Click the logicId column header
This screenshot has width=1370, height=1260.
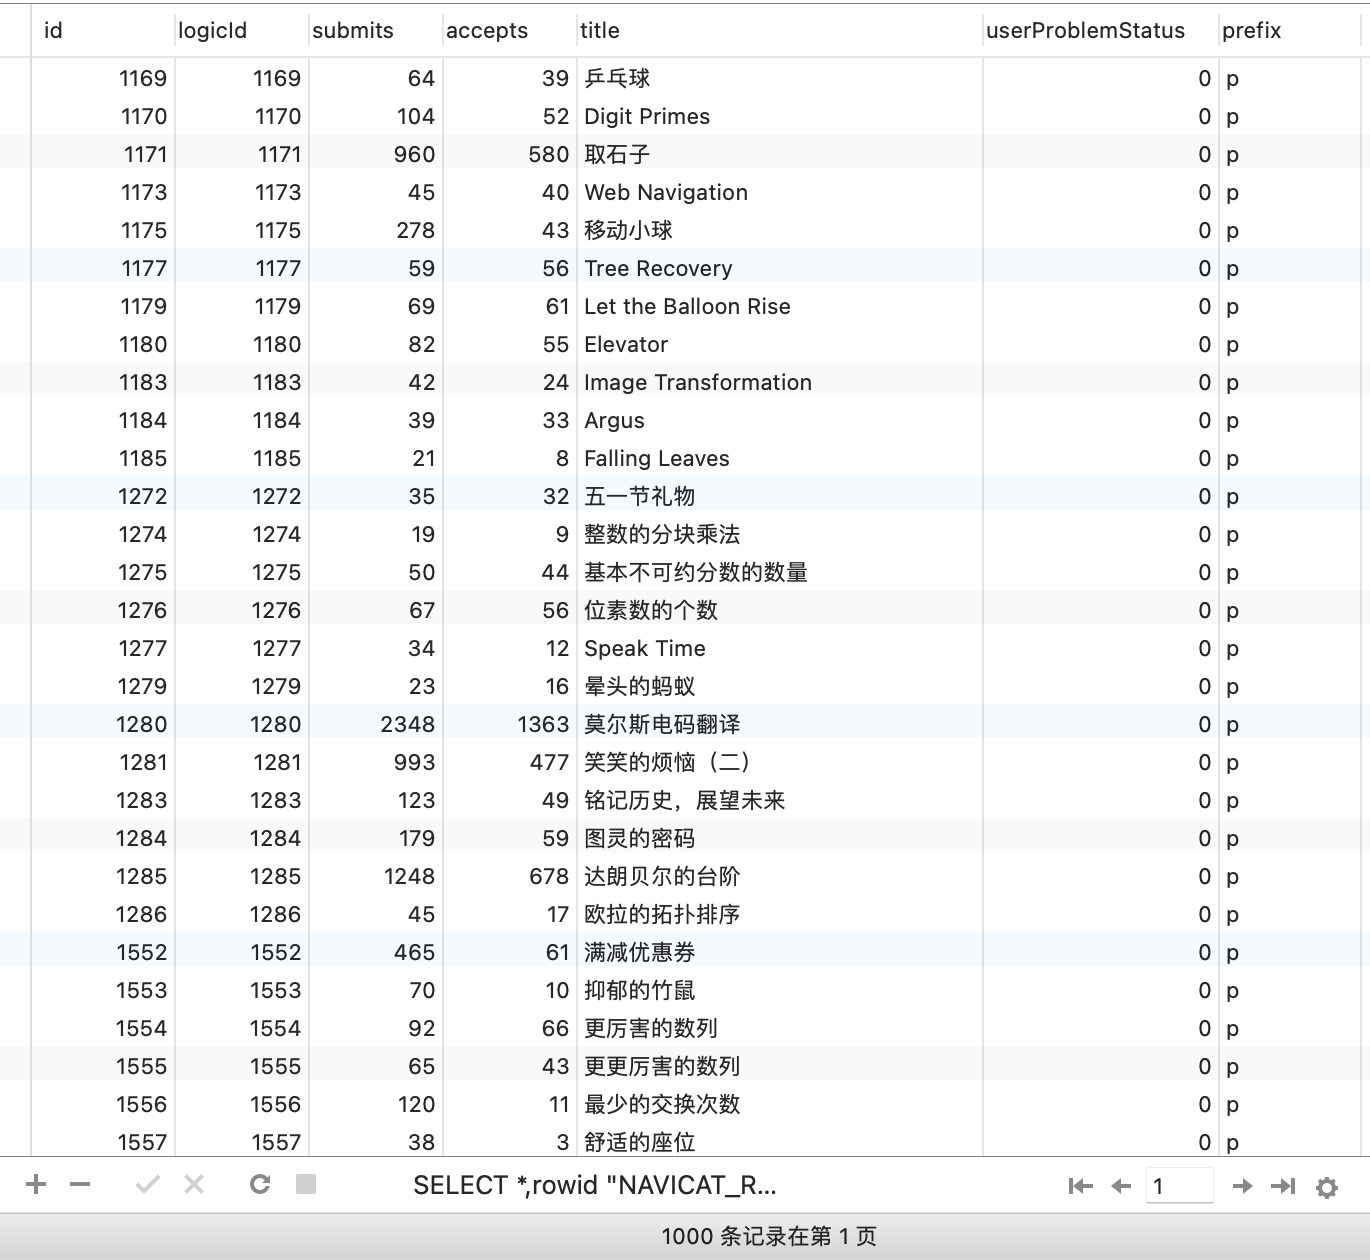point(242,31)
